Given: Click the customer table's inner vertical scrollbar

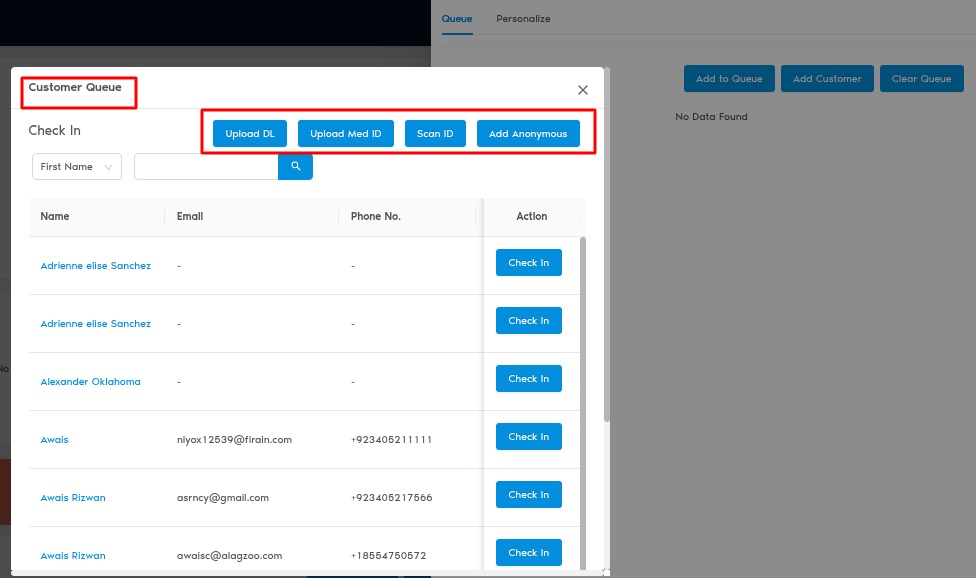Looking at the screenshot, I should click(x=583, y=403).
